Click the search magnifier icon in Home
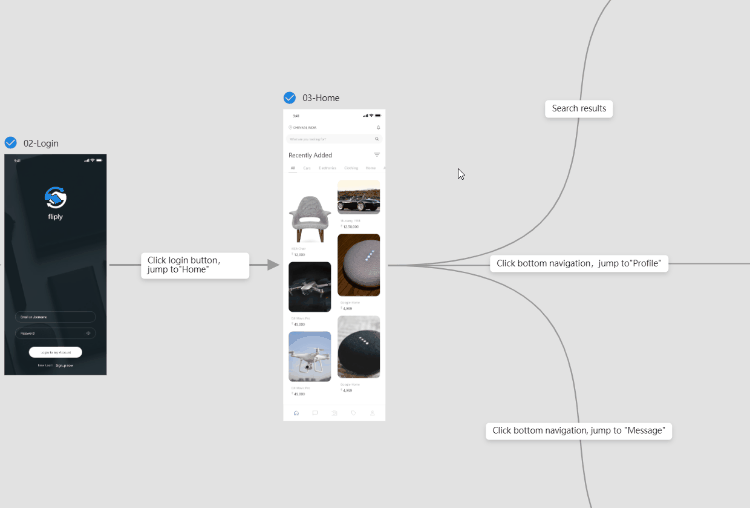Viewport: 750px width, 508px height. coord(377,139)
